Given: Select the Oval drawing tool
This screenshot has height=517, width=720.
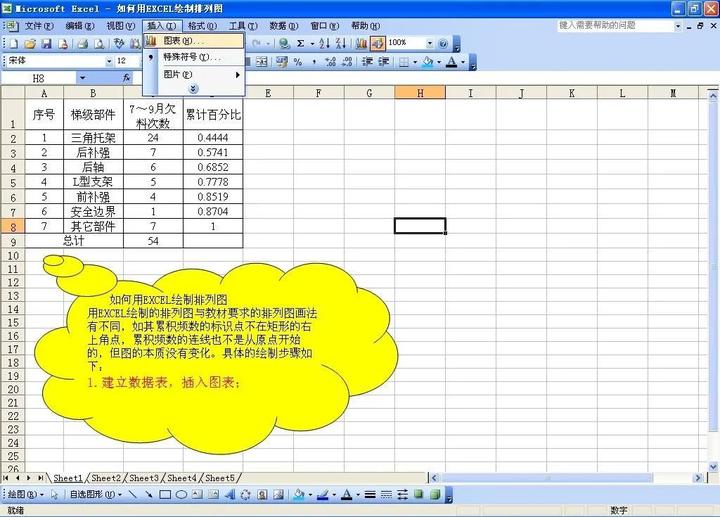Looking at the screenshot, I should pyautogui.click(x=181, y=495).
